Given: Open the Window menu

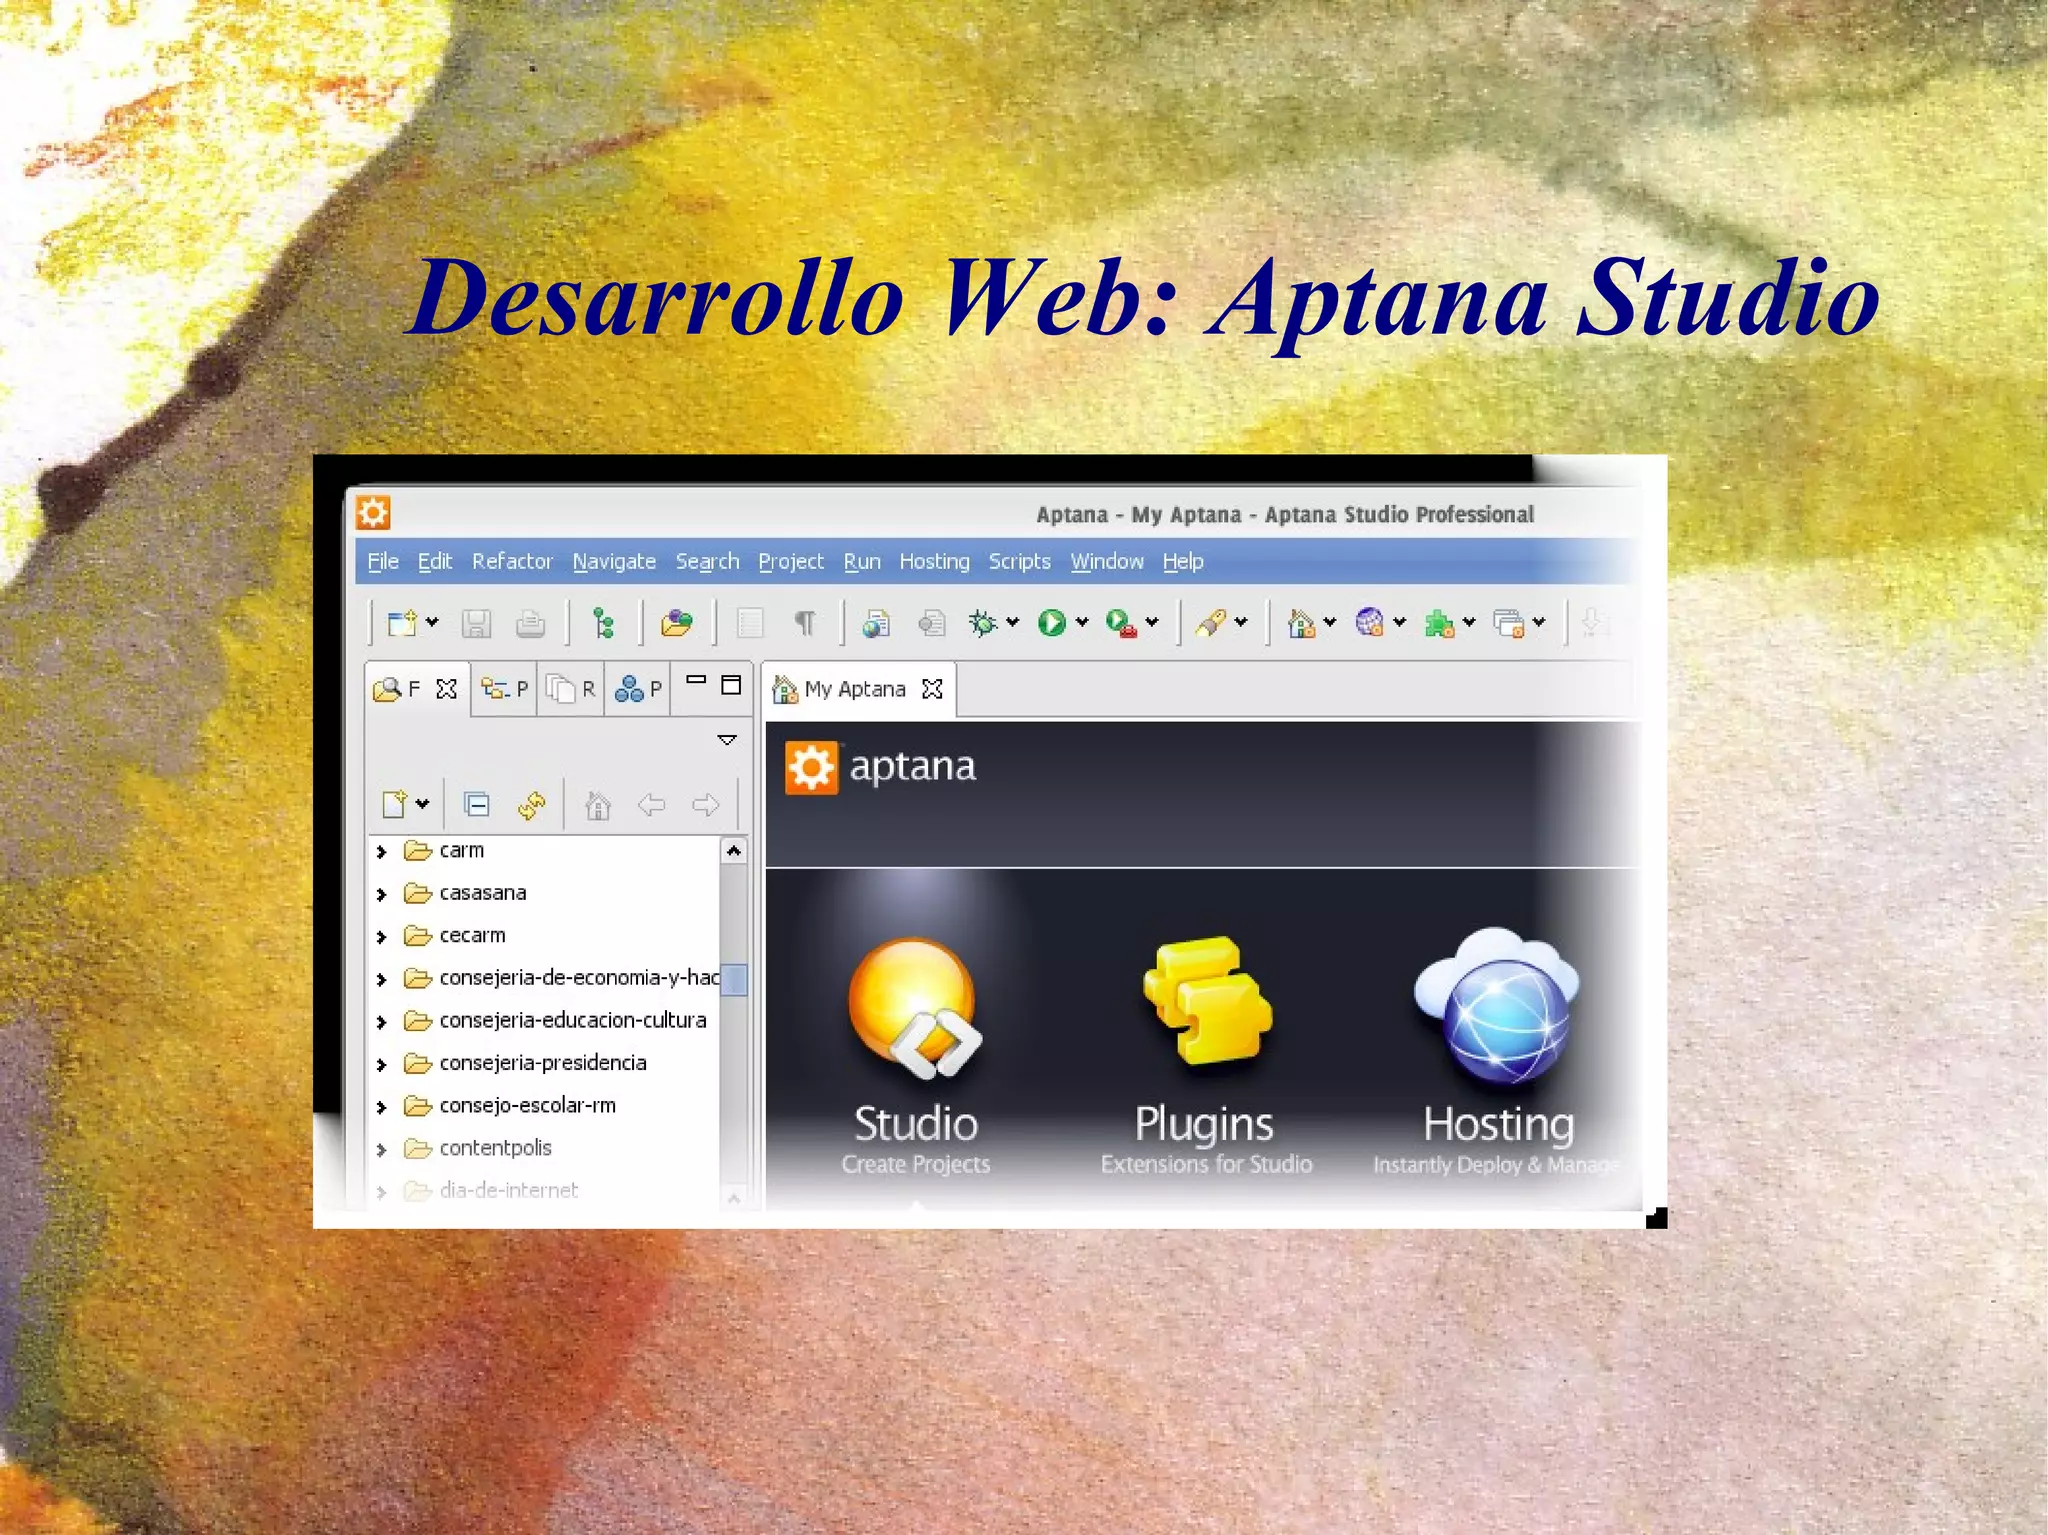Looking at the screenshot, I should point(1107,562).
